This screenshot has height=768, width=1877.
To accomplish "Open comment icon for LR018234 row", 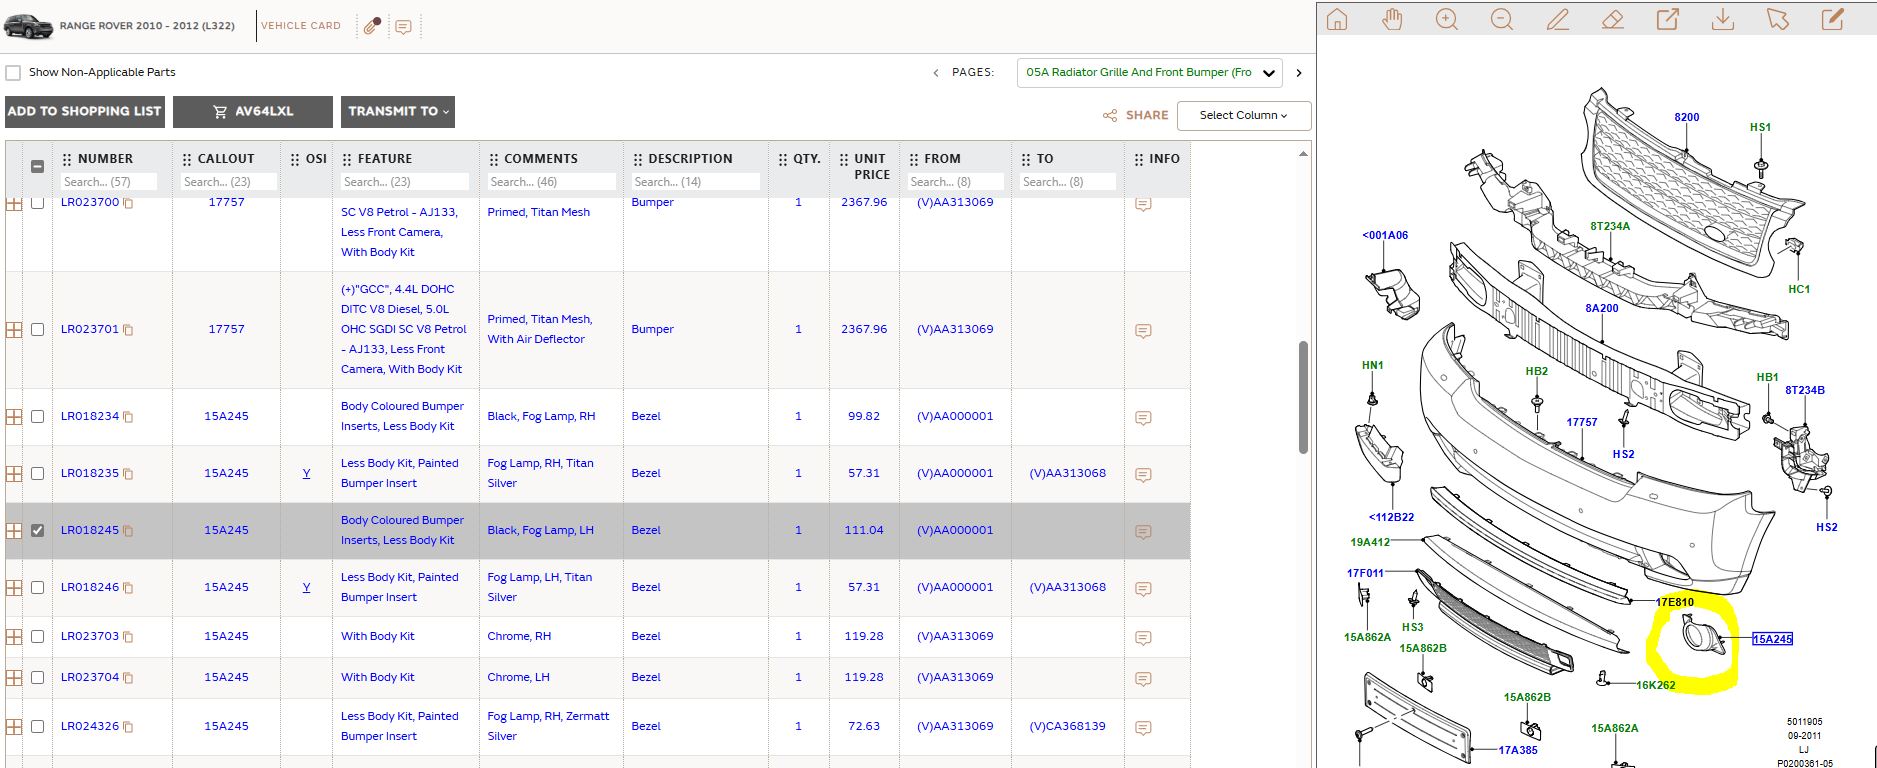I will [x=1144, y=417].
